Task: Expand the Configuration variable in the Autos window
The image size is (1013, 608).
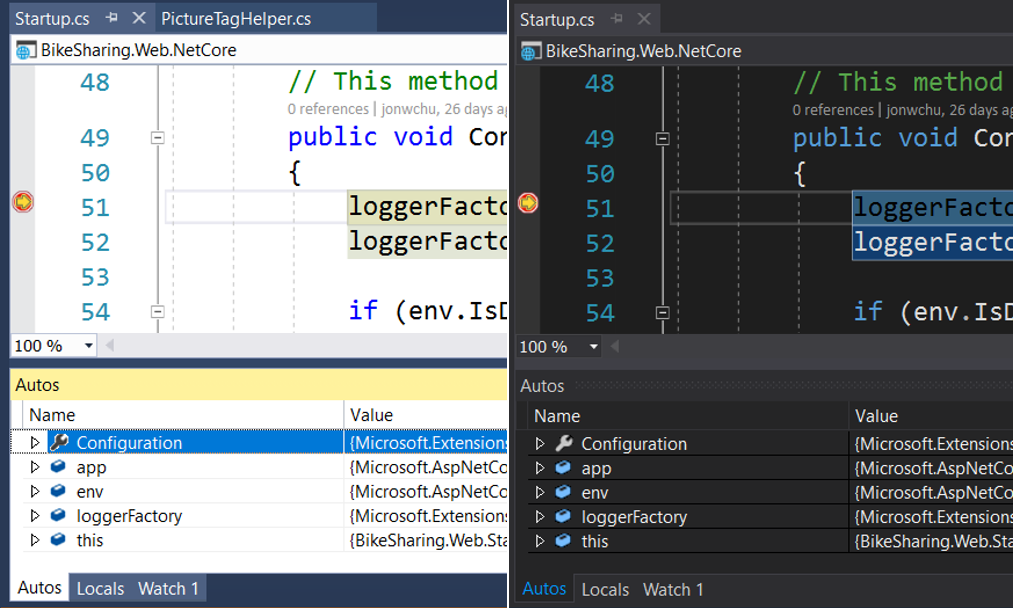Action: tap(34, 442)
